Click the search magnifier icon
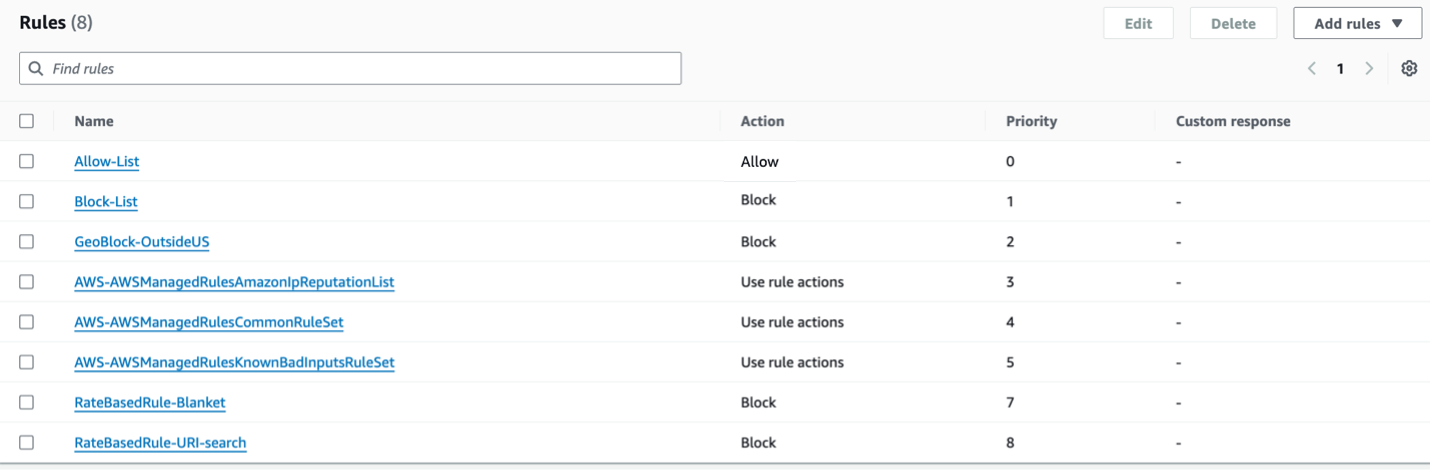This screenshot has height=473, width=1430. 36,69
